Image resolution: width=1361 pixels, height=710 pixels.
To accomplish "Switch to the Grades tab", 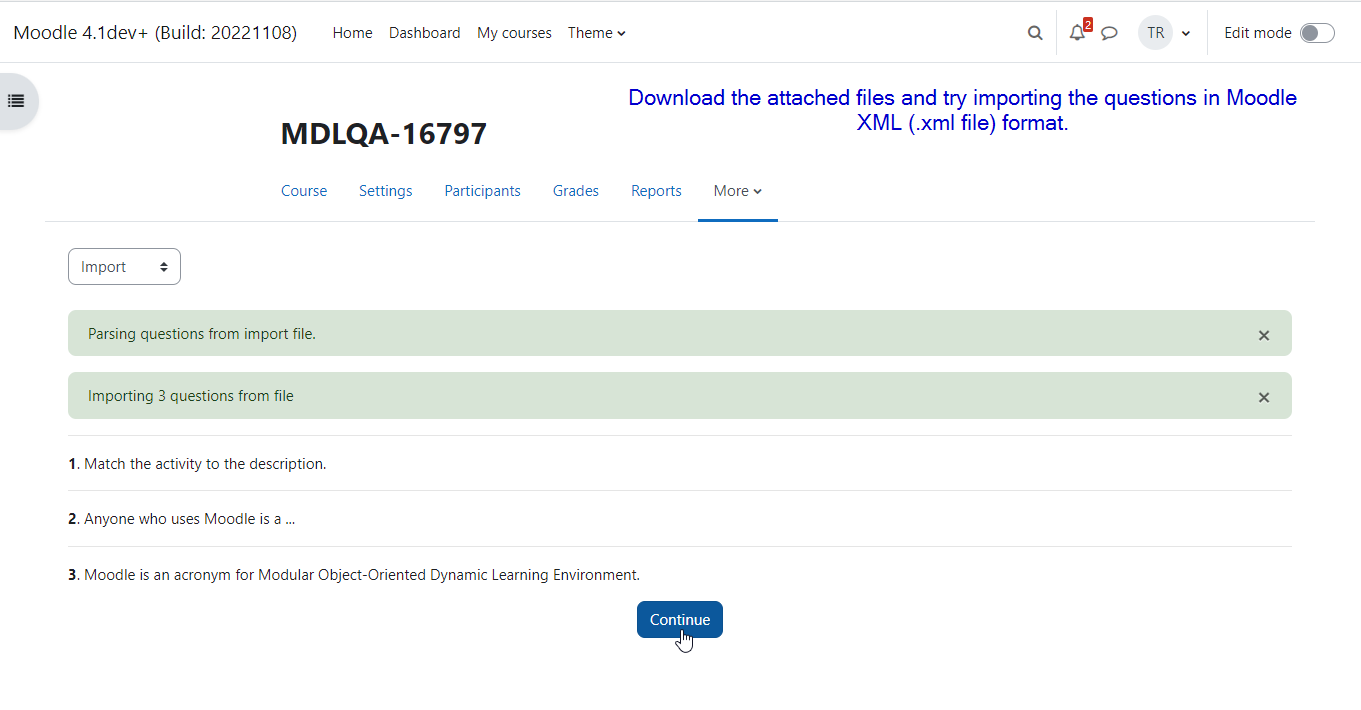I will [576, 191].
